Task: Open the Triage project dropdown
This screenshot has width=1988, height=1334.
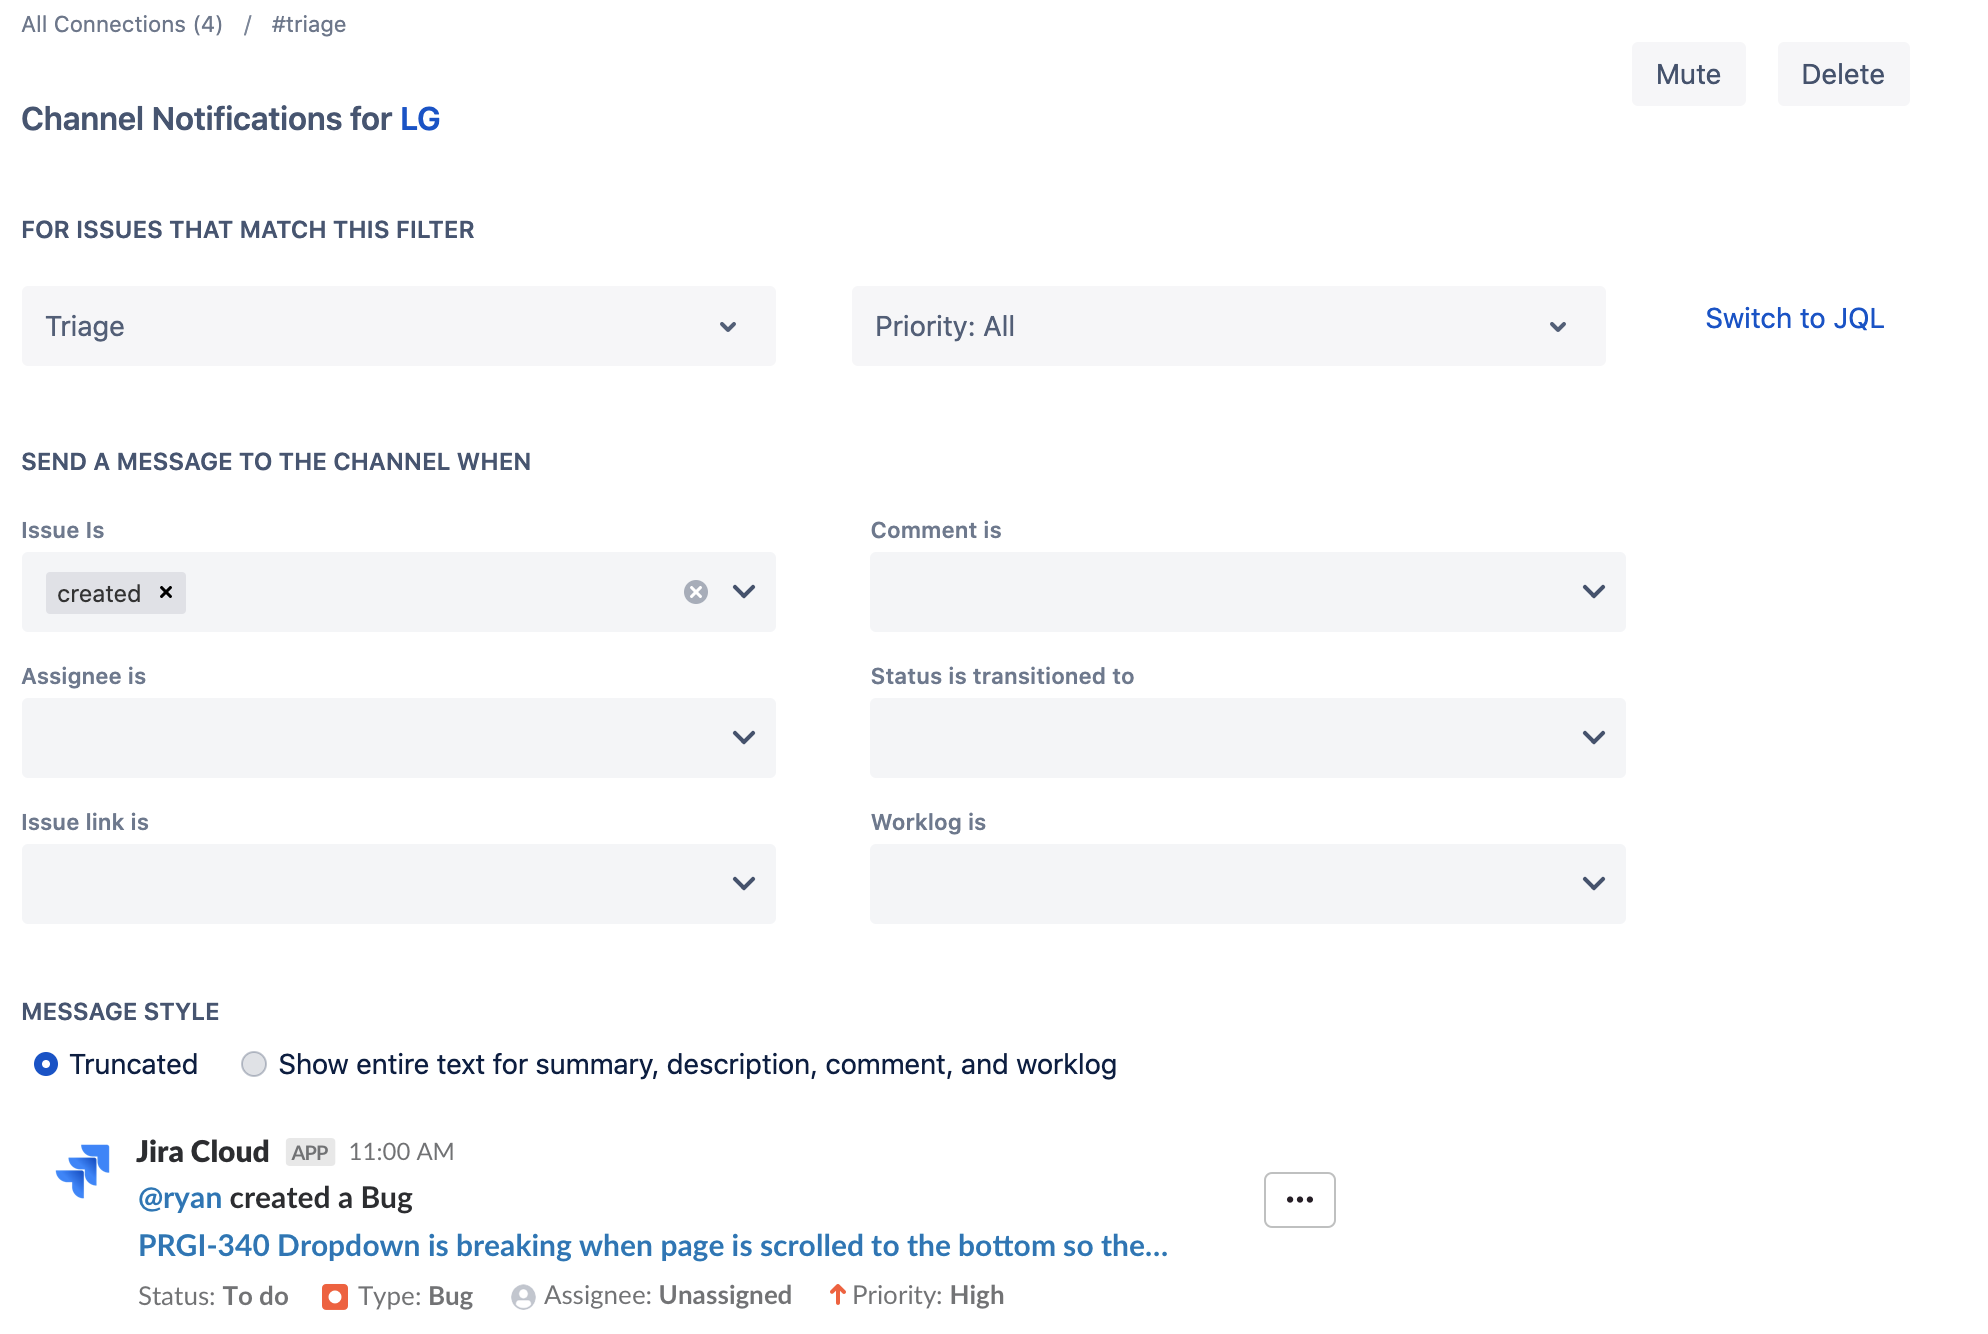Action: click(x=398, y=326)
